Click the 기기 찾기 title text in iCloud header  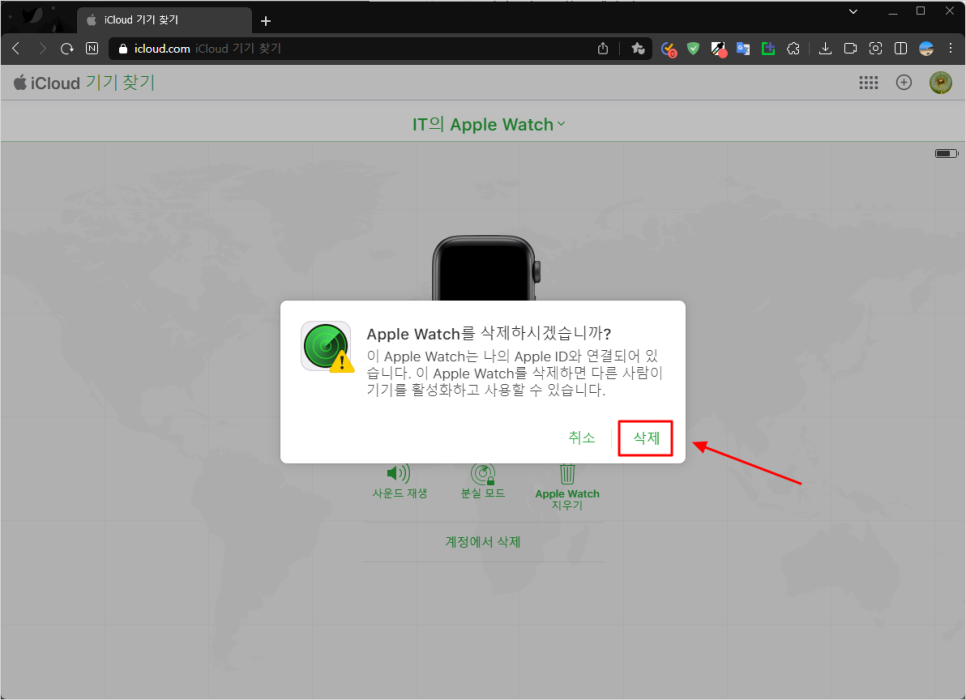tap(120, 83)
